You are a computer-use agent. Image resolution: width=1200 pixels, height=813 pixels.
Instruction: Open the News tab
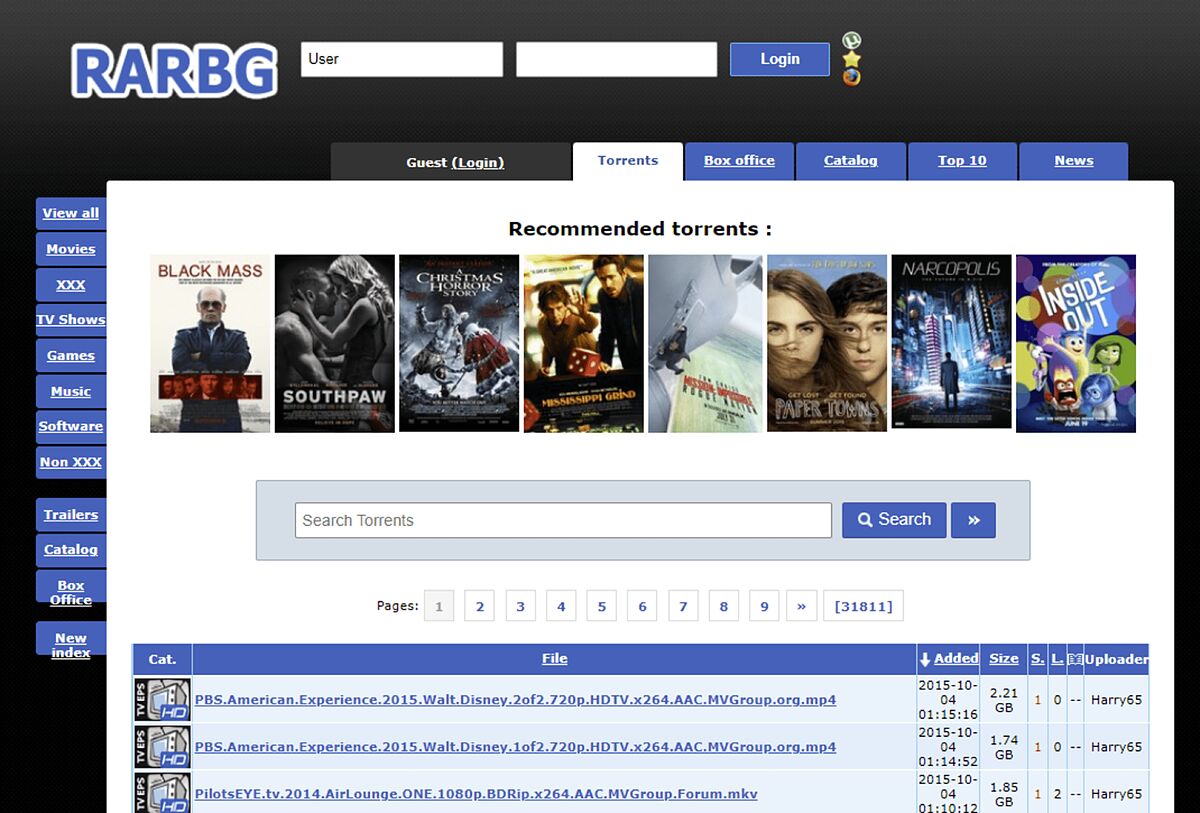[1074, 161]
